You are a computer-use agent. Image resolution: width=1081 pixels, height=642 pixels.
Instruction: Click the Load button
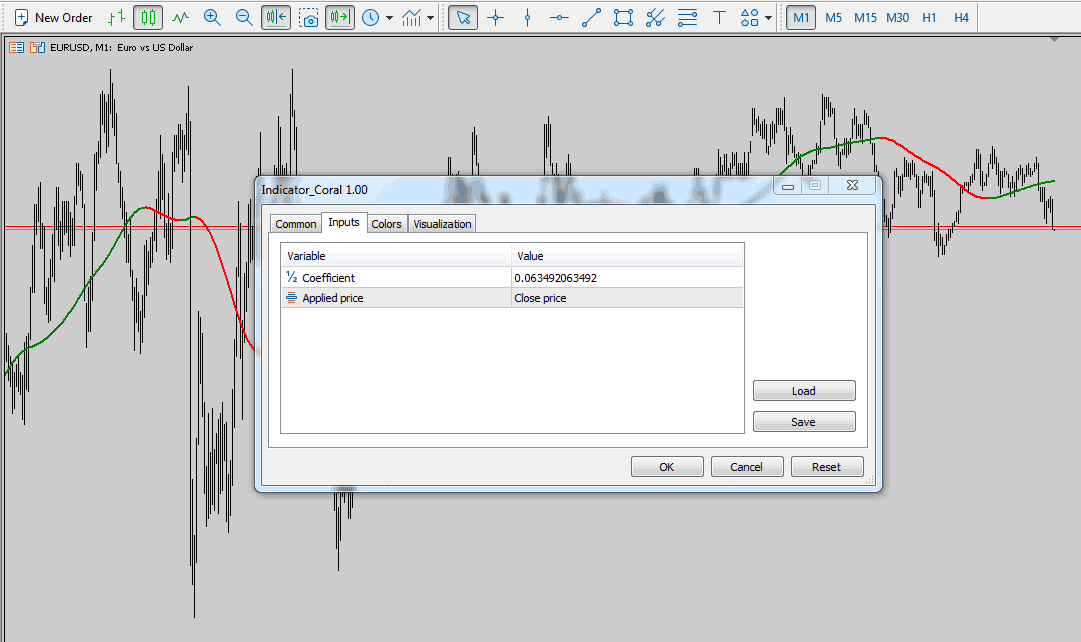click(x=804, y=391)
